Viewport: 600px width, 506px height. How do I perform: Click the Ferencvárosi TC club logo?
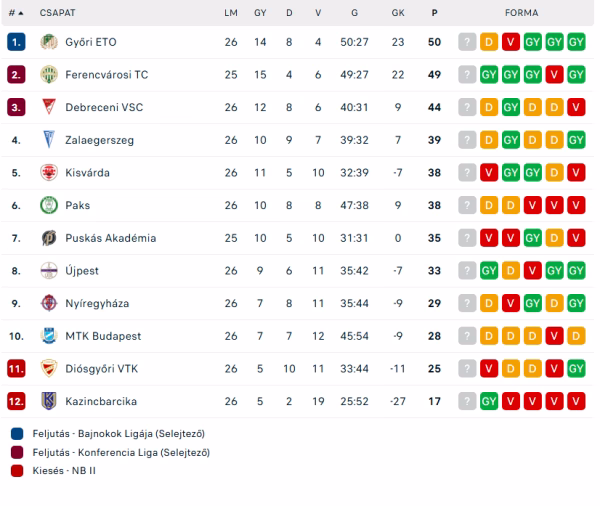pos(49,75)
